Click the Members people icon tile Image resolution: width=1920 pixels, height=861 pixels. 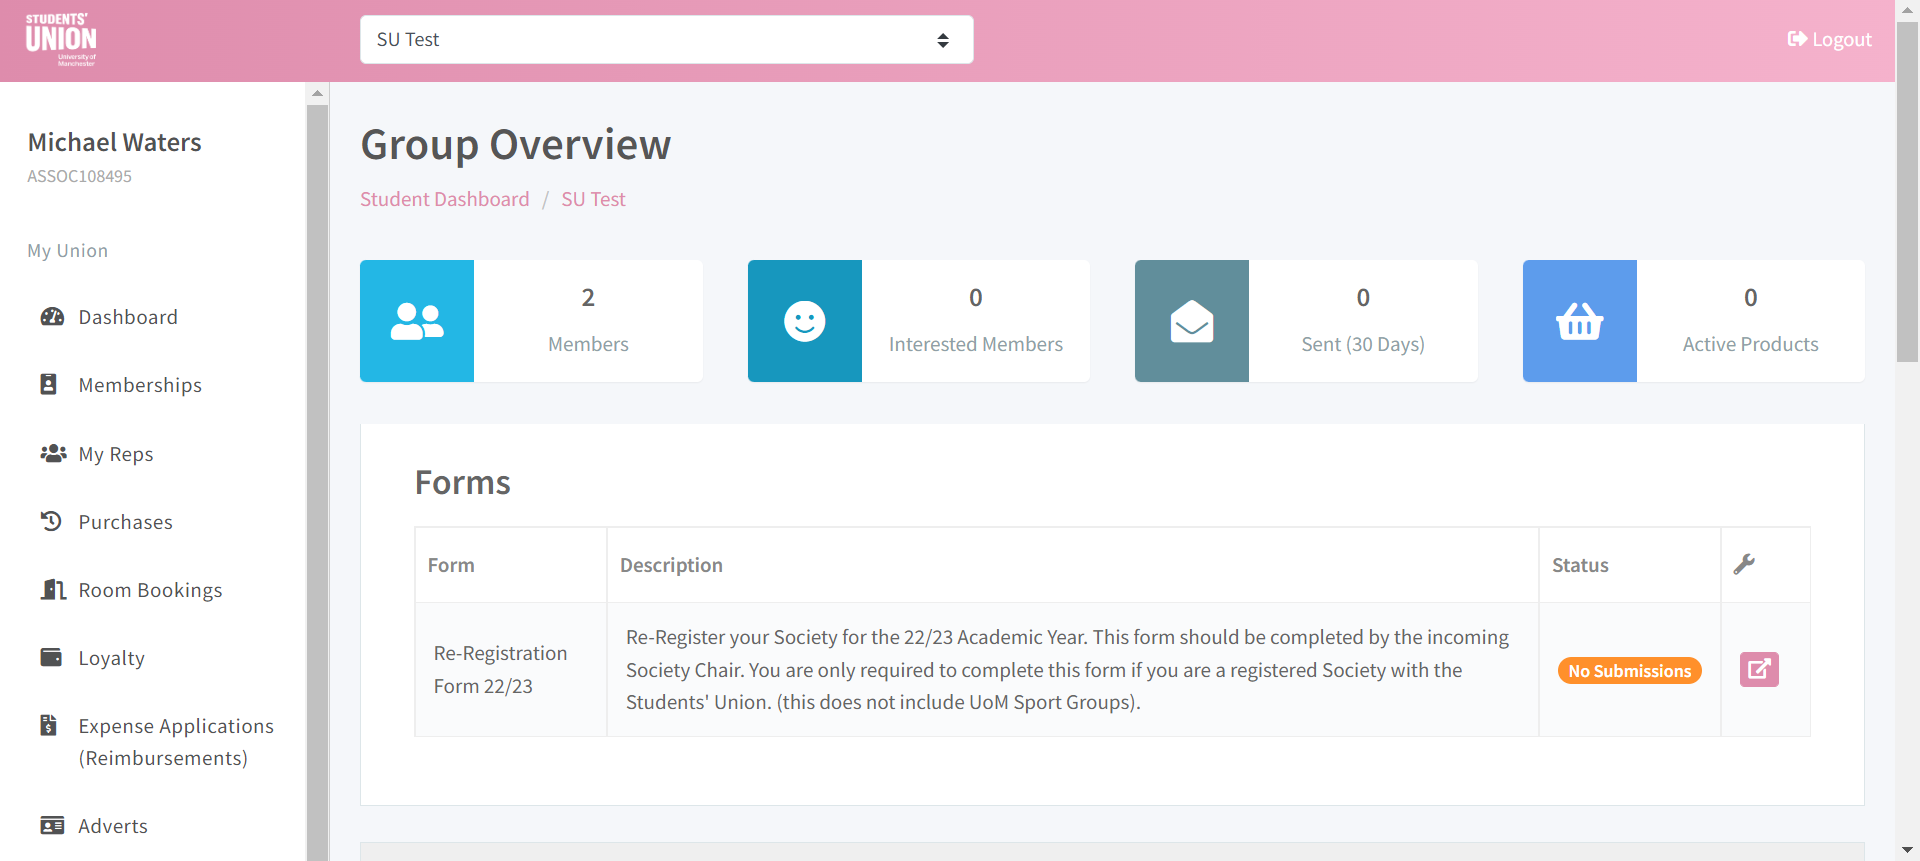(417, 321)
